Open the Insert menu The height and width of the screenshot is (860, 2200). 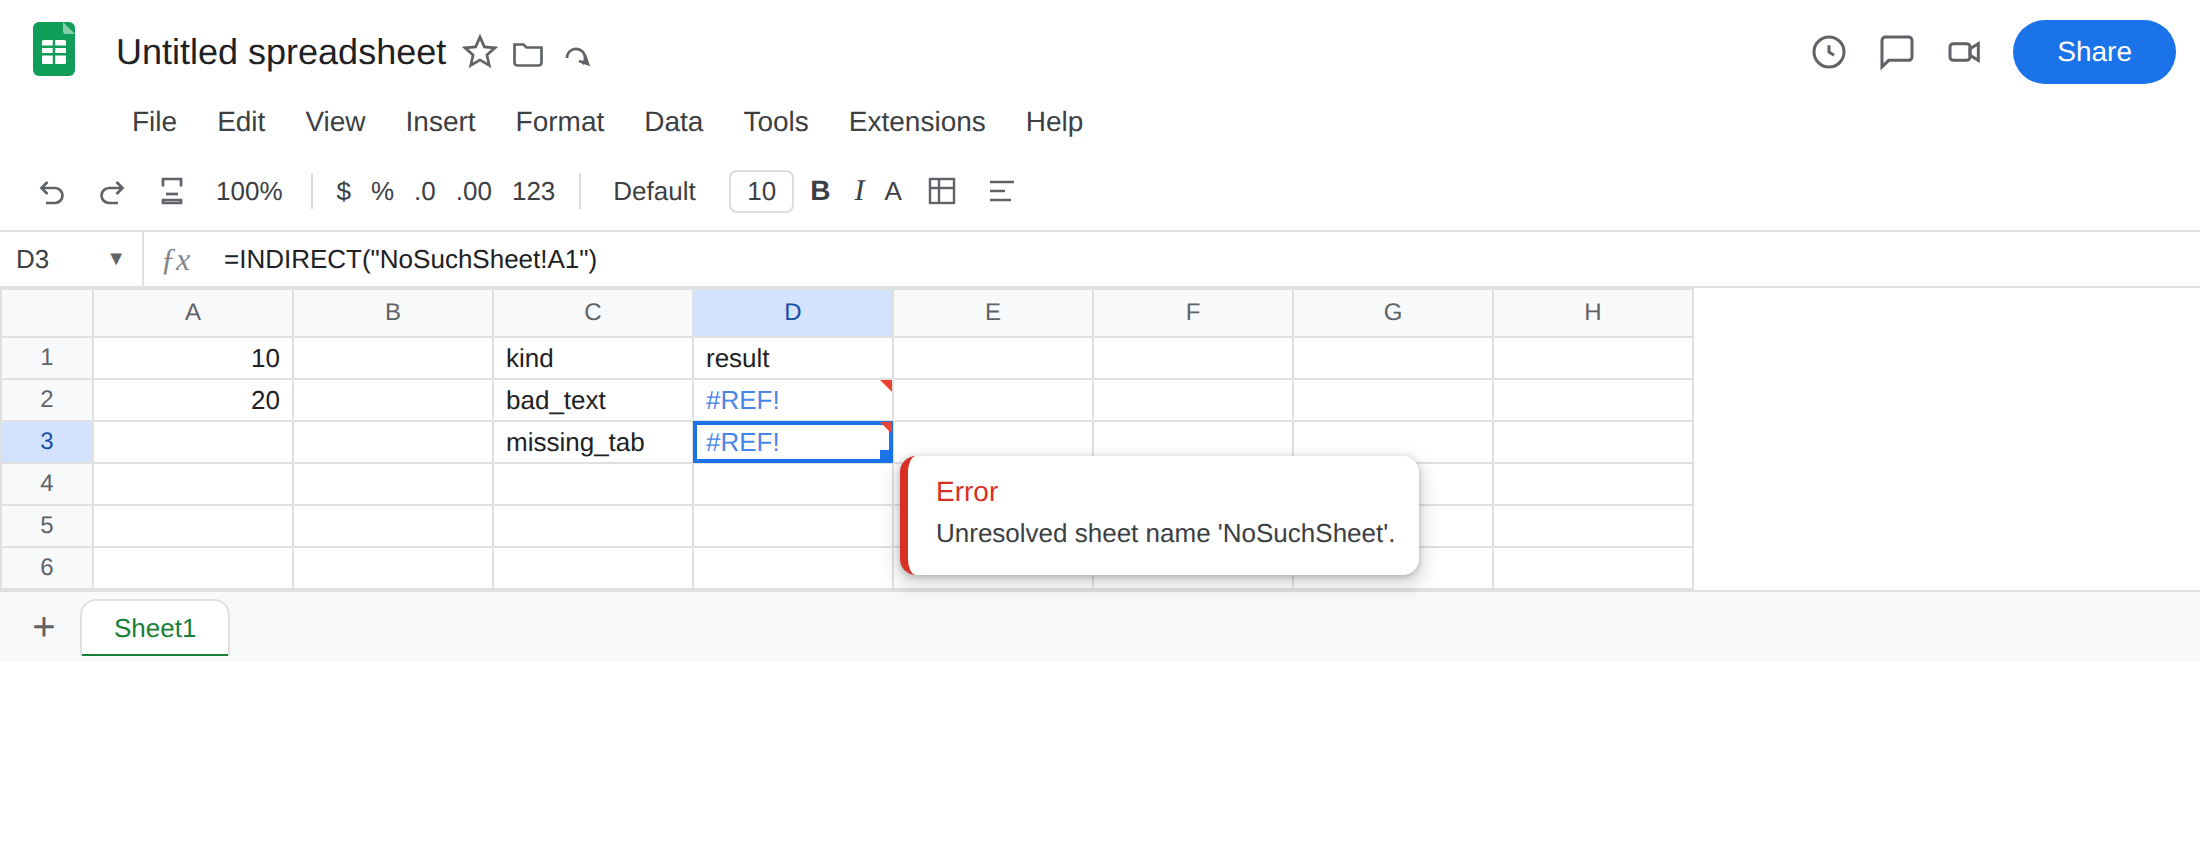440,121
